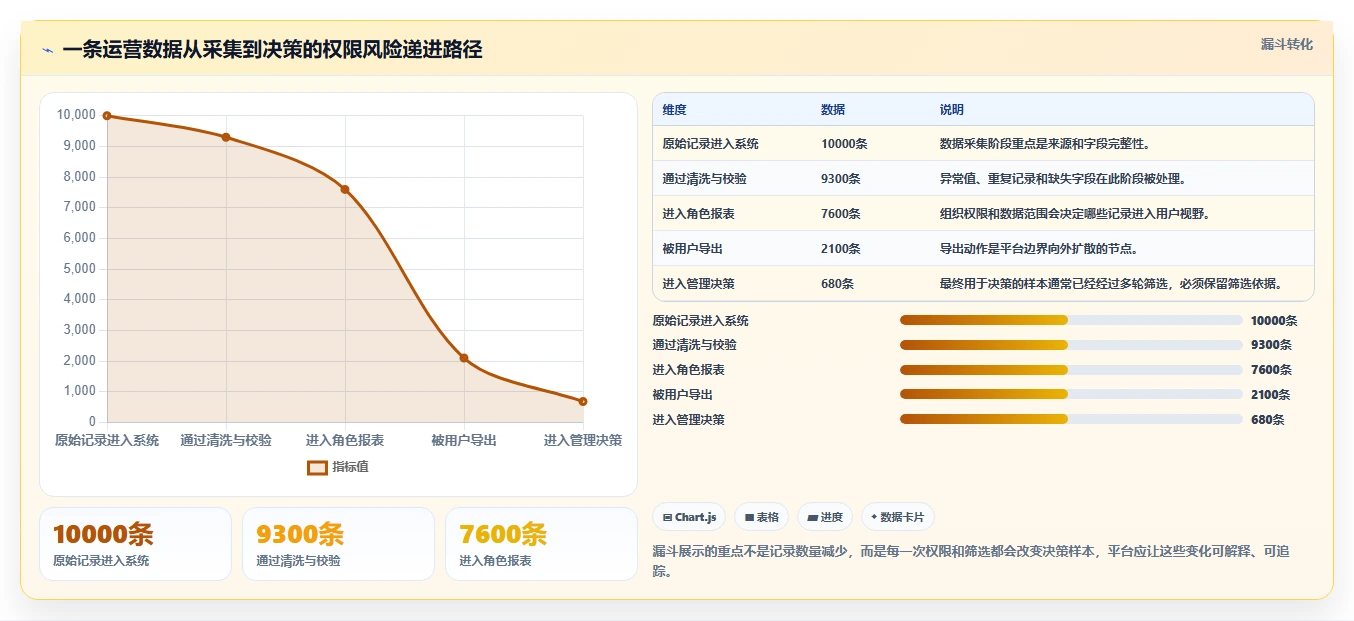Click table value 2100条

[x=841, y=249]
